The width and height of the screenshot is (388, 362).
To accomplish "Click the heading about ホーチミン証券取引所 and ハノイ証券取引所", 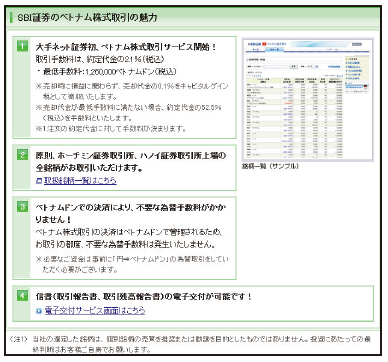I will point(131,162).
